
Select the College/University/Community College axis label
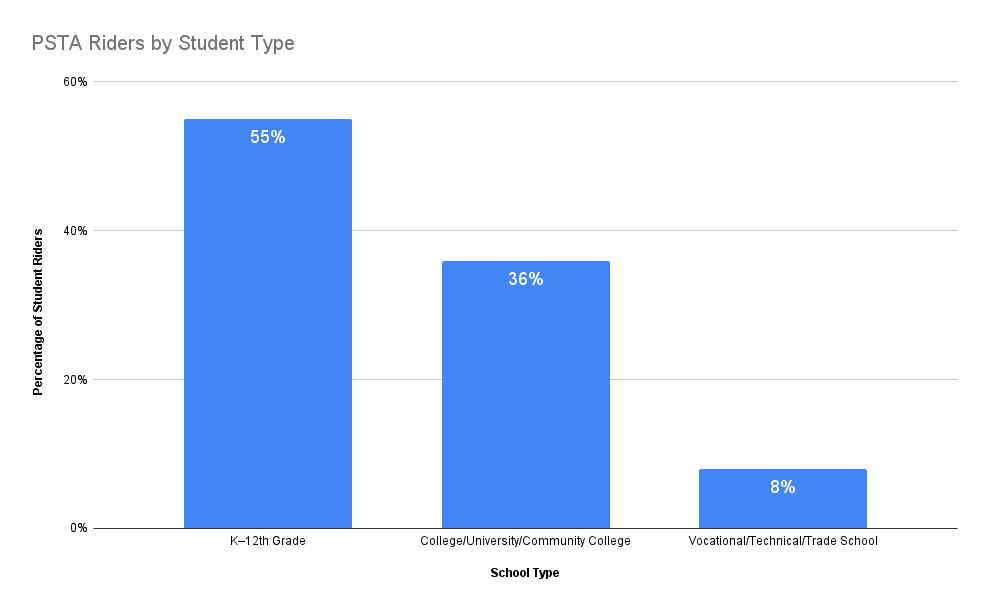(x=525, y=542)
